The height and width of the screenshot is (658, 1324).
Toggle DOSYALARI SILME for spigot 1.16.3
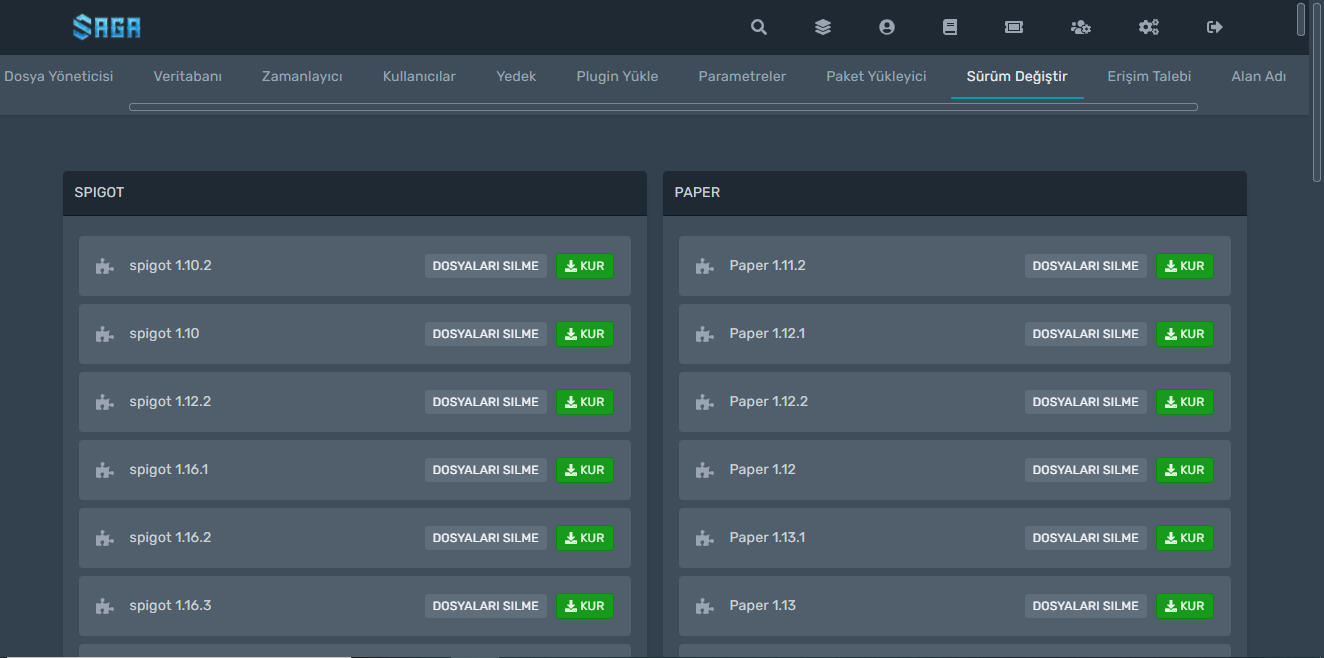[x=486, y=606]
